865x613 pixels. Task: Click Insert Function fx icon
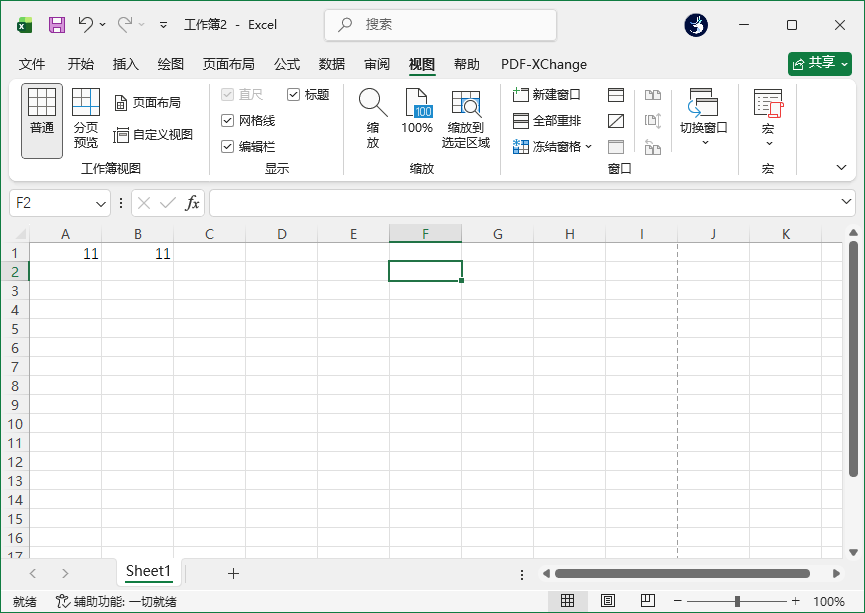(193, 203)
